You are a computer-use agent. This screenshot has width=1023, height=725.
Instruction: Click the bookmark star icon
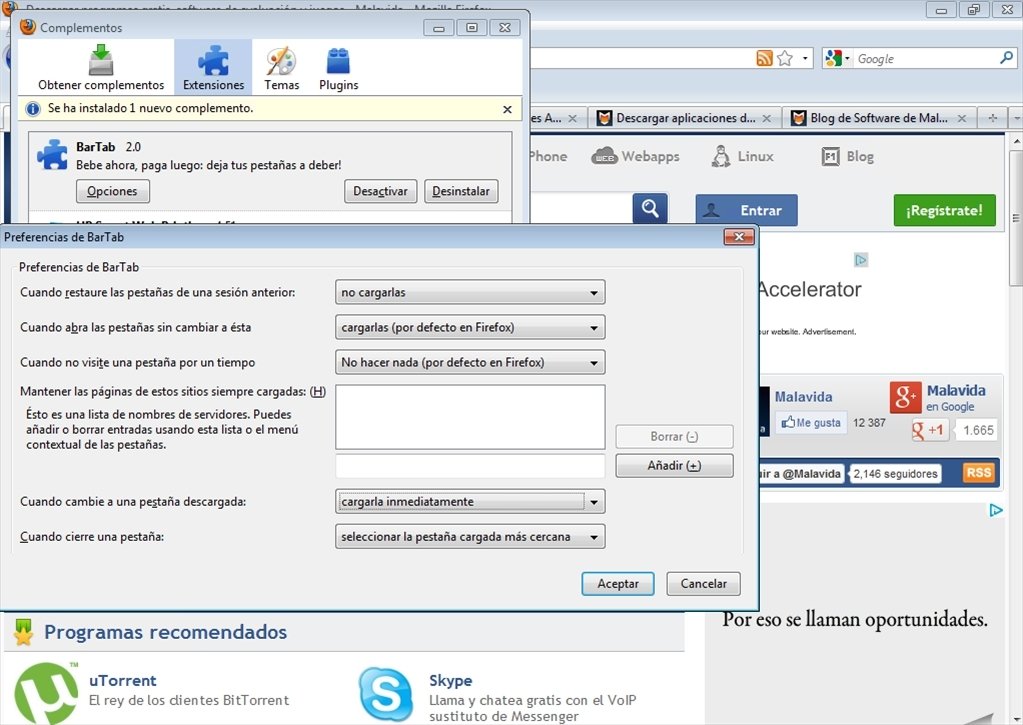(785, 58)
